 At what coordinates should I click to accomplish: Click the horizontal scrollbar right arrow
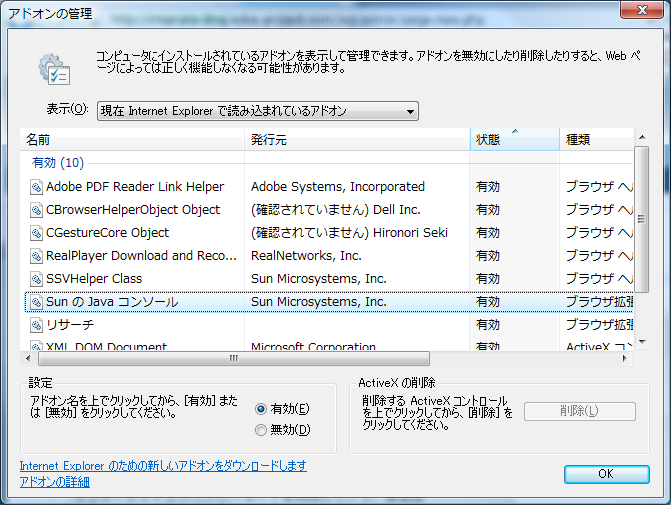[x=625, y=358]
